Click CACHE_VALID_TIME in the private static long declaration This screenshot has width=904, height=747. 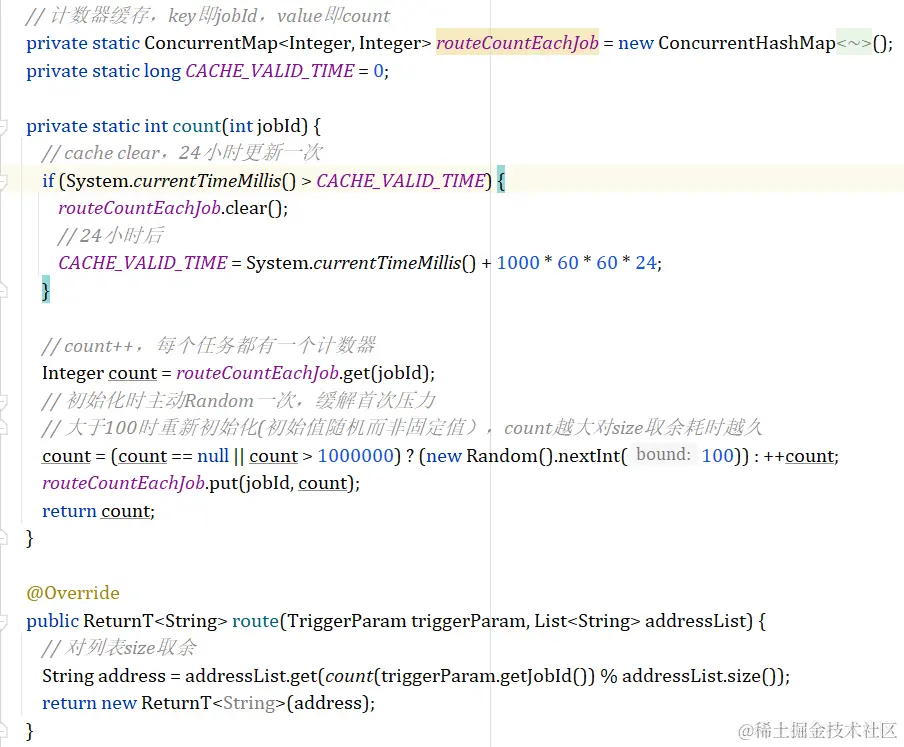(270, 71)
